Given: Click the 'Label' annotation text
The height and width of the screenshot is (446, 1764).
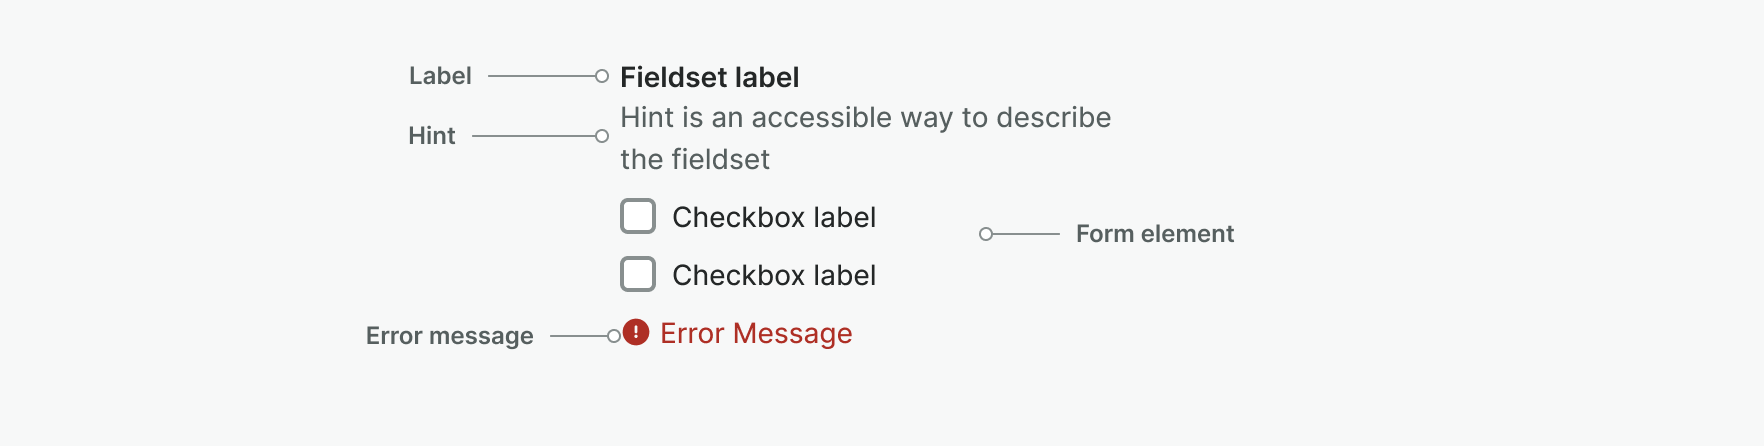Looking at the screenshot, I should click(x=440, y=76).
